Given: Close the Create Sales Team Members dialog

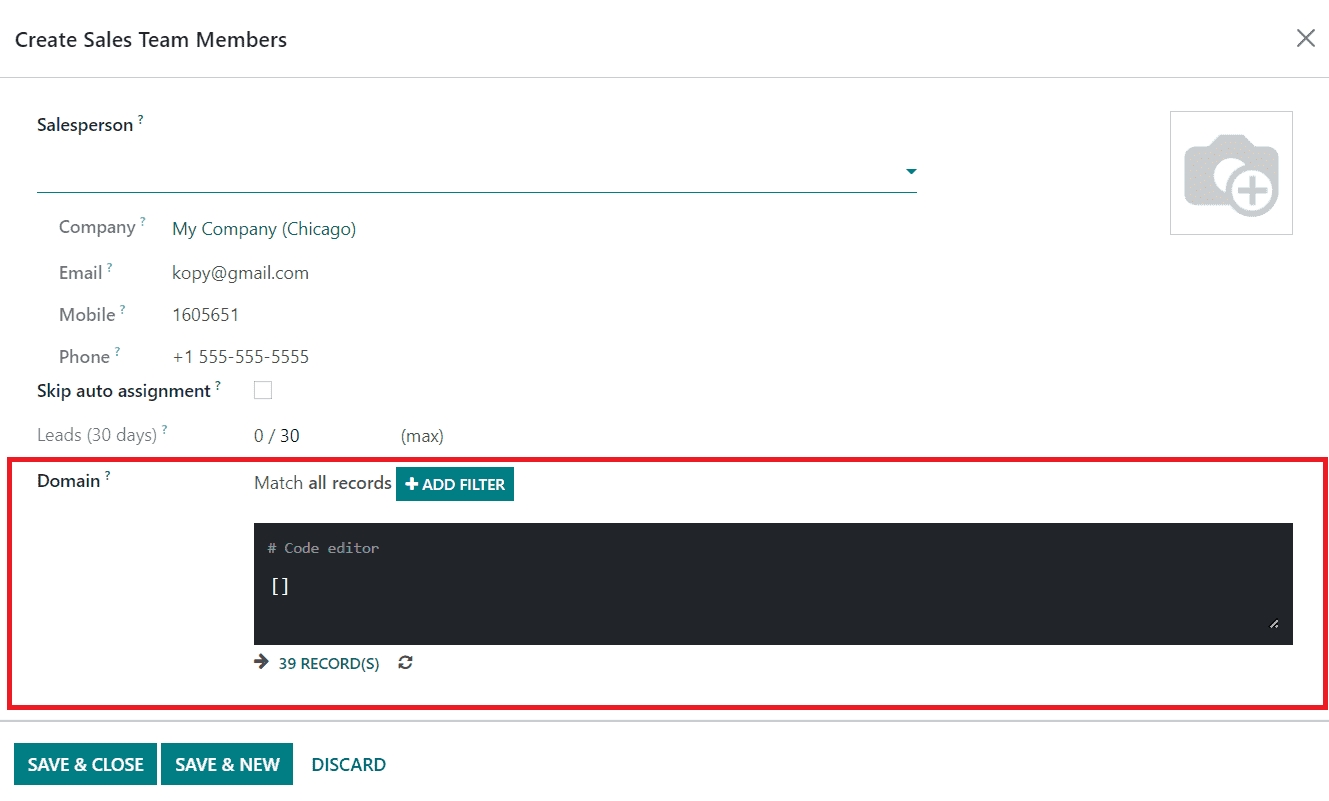Looking at the screenshot, I should 1305,38.
